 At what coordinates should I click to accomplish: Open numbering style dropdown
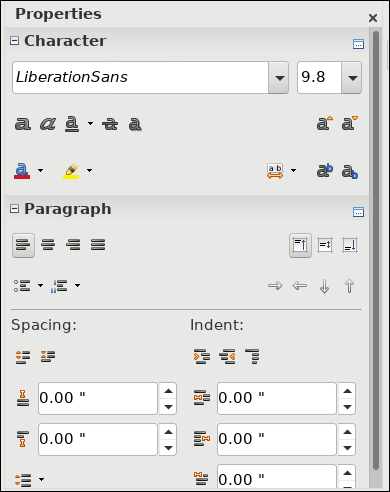coord(77,285)
